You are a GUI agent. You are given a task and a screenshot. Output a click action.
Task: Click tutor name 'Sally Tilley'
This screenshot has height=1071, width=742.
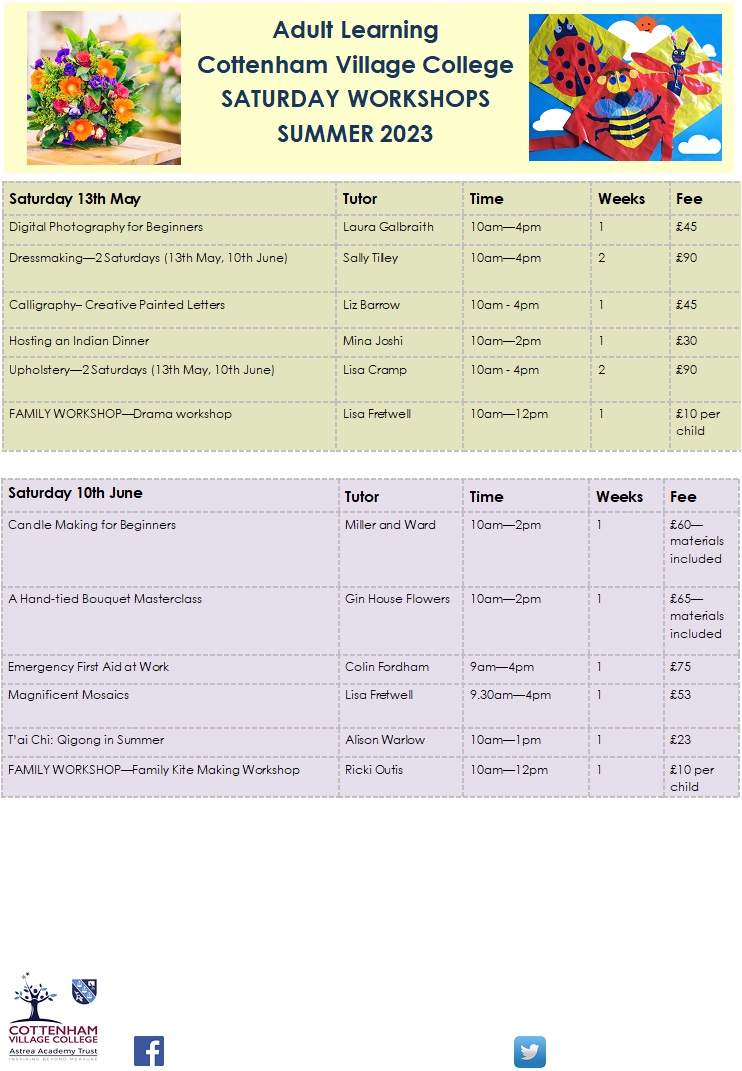point(370,258)
